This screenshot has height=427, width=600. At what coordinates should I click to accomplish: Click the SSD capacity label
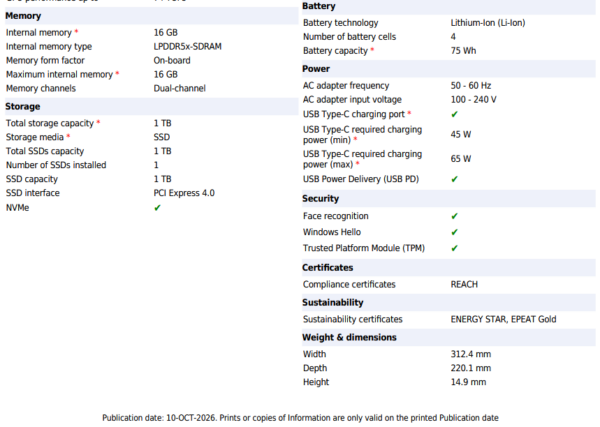click(32, 179)
